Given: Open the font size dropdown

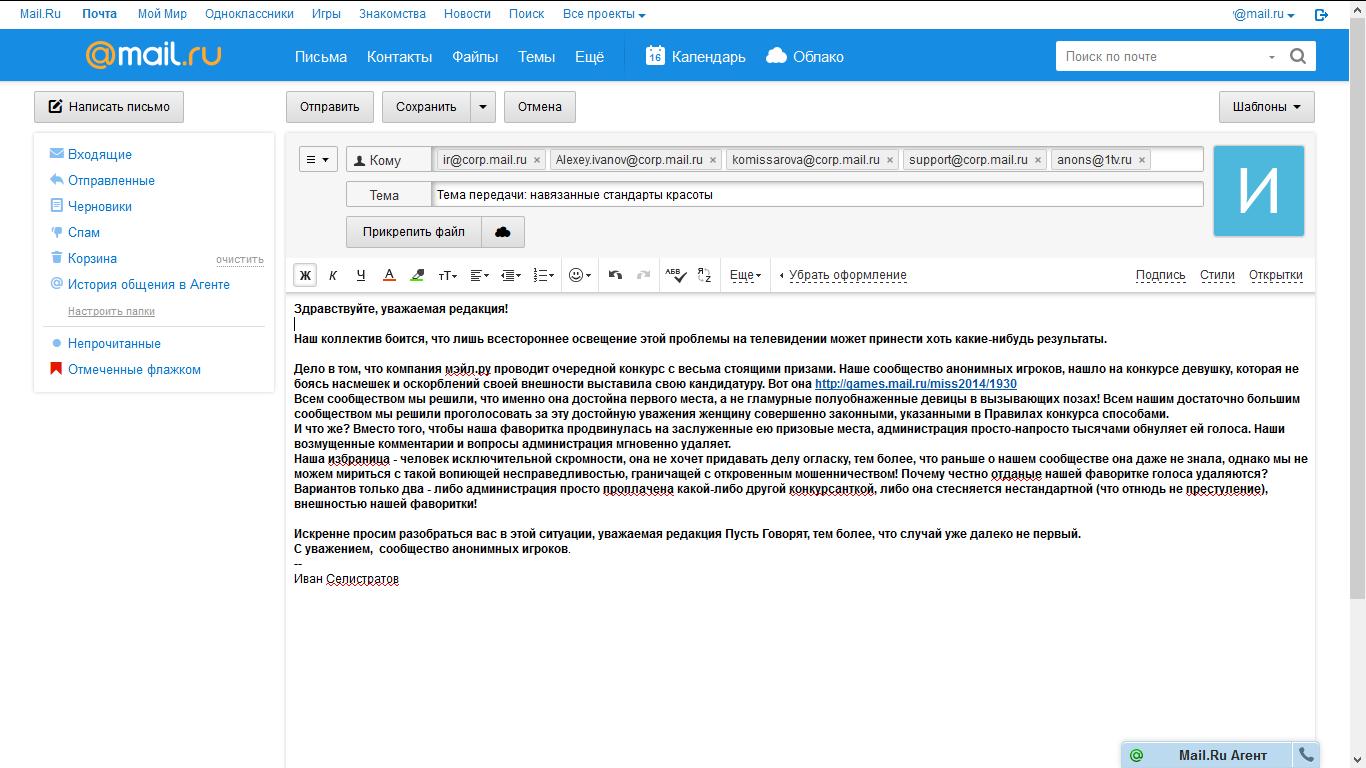Looking at the screenshot, I should pyautogui.click(x=448, y=275).
